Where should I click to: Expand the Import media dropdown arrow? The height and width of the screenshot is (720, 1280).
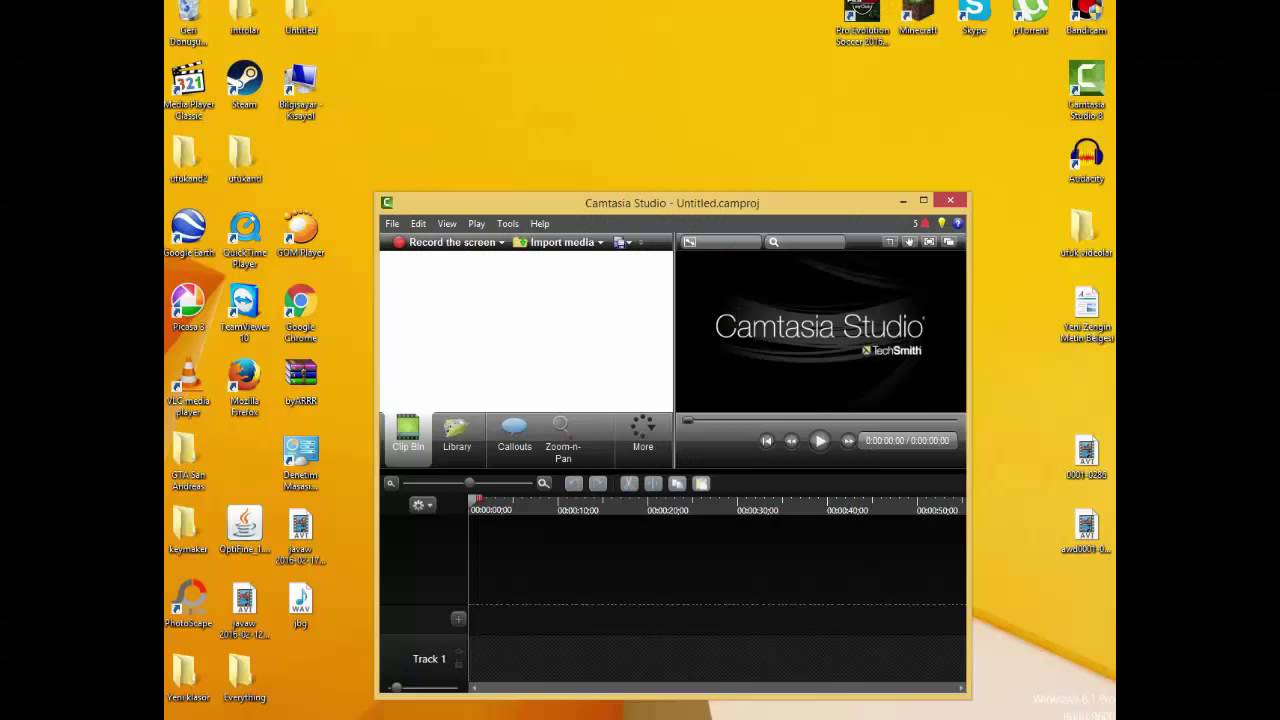coord(601,243)
